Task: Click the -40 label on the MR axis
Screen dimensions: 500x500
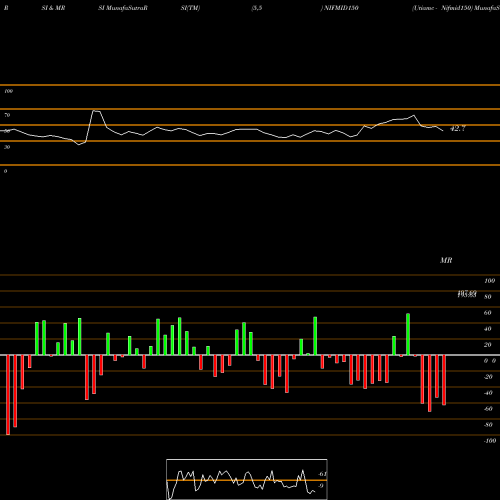Action: pos(488,393)
